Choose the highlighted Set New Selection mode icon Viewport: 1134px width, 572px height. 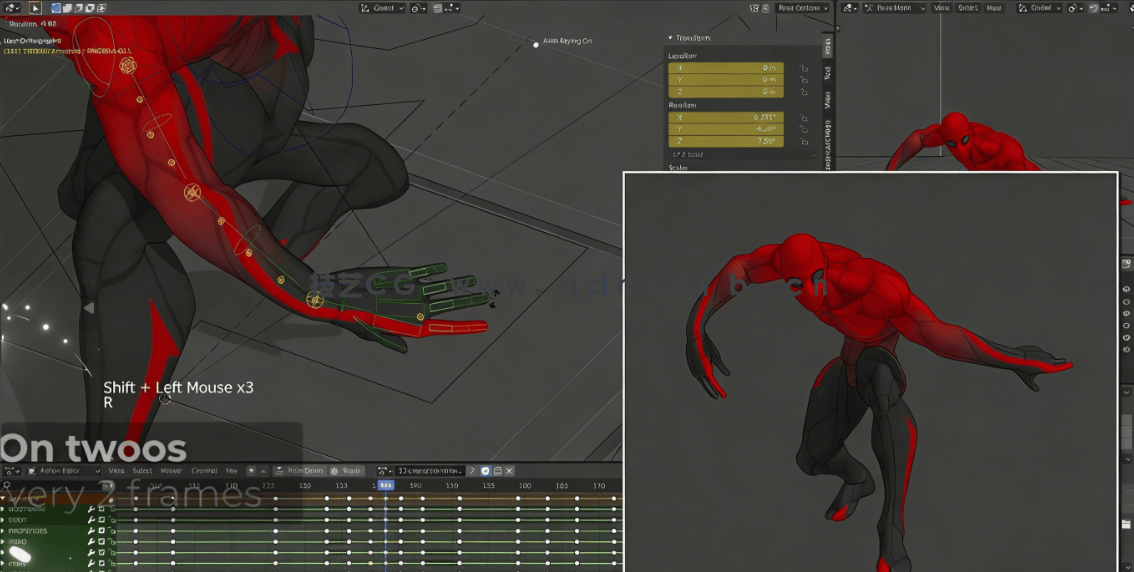56,8
